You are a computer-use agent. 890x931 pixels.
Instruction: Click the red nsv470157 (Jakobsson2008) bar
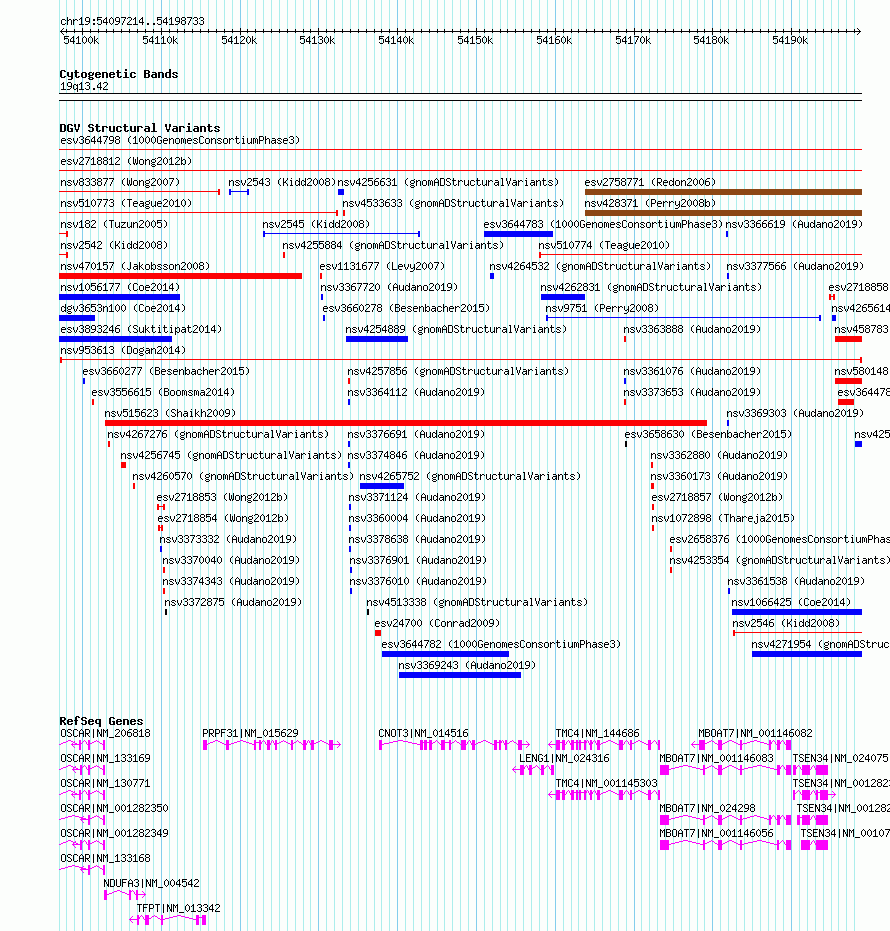(x=180, y=276)
